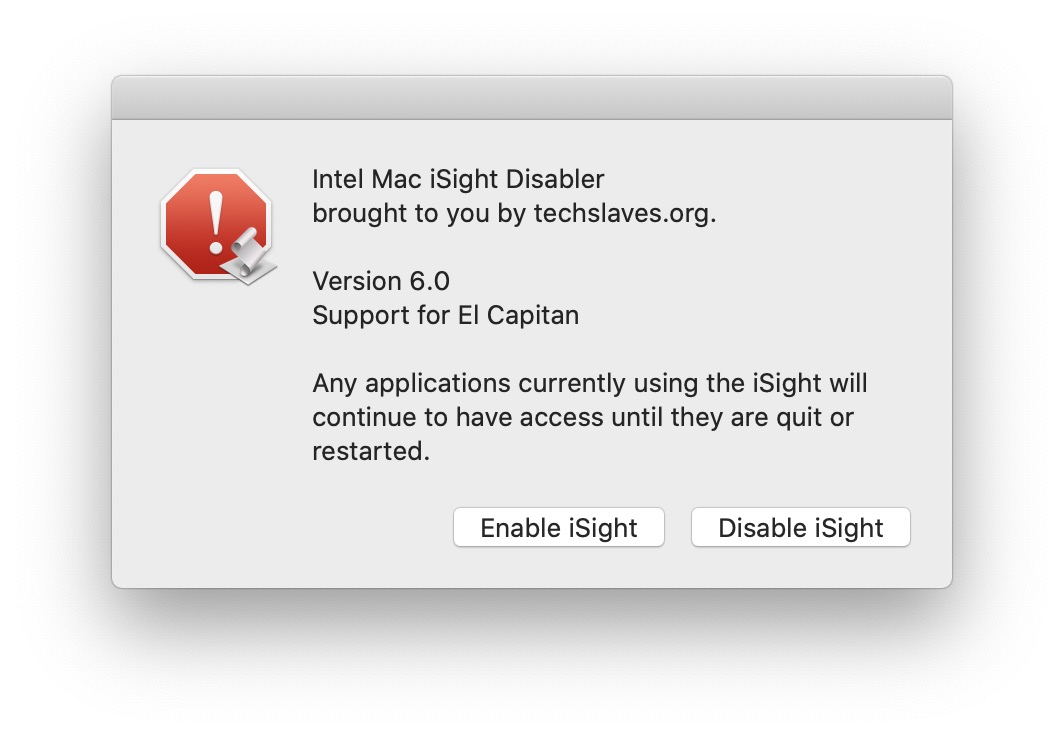Click the word "restarted." in the message

pos(371,451)
